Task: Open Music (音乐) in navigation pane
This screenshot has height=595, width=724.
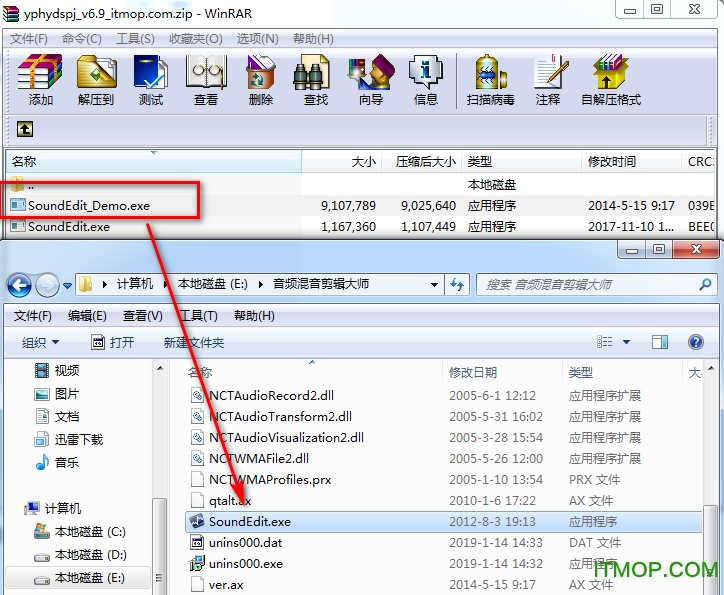Action: 57,462
